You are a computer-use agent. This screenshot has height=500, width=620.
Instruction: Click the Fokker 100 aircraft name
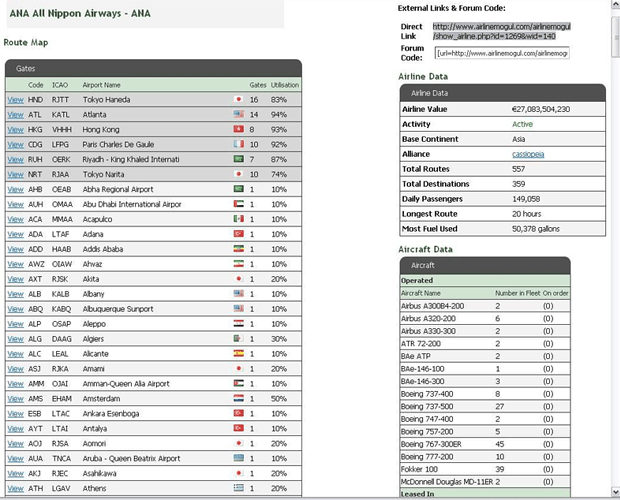click(x=419, y=469)
